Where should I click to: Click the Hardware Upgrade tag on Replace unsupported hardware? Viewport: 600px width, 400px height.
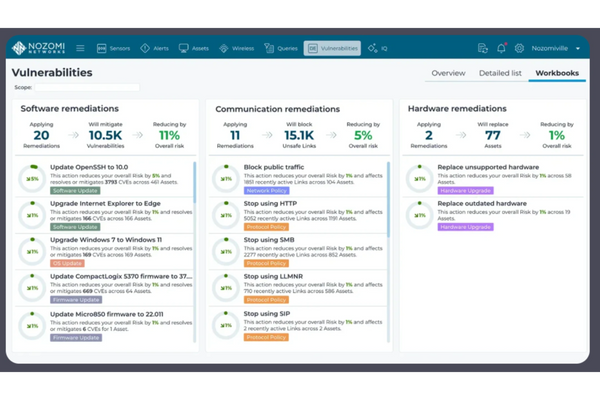pyautogui.click(x=465, y=187)
